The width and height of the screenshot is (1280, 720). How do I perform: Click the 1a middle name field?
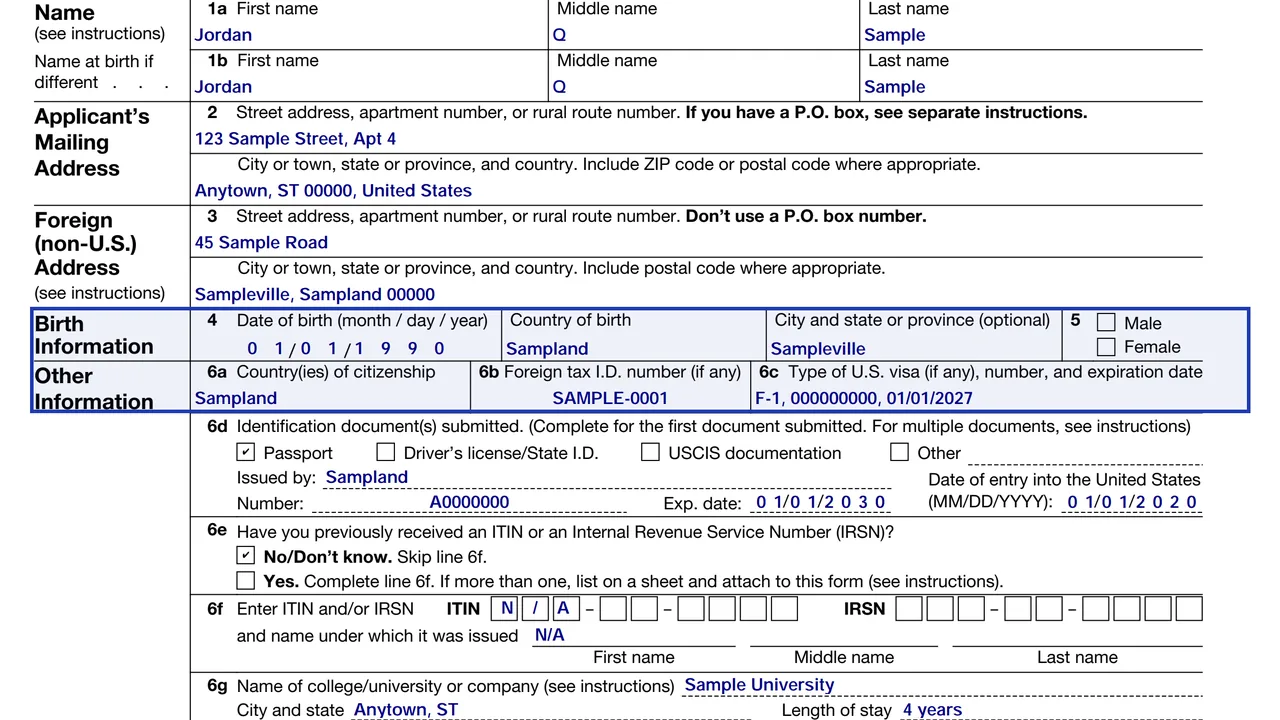point(703,35)
